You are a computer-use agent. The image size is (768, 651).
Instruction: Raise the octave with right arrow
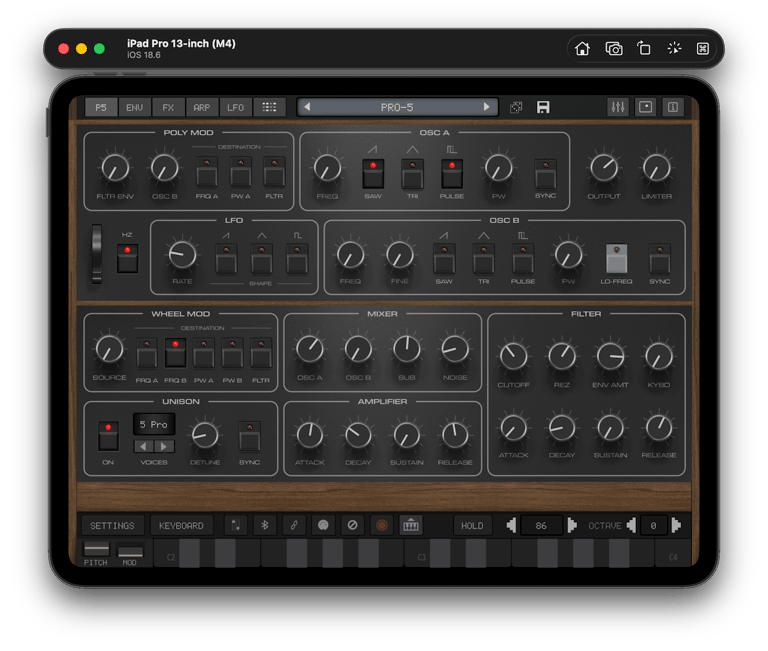(676, 526)
